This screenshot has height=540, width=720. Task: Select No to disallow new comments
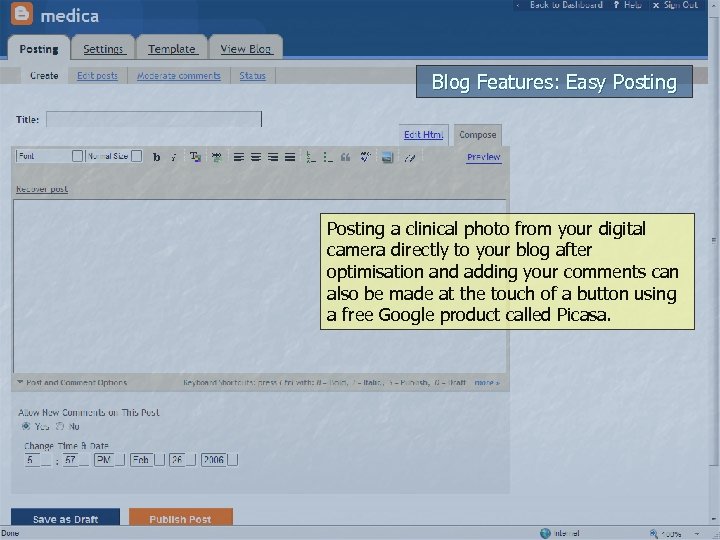[60, 426]
